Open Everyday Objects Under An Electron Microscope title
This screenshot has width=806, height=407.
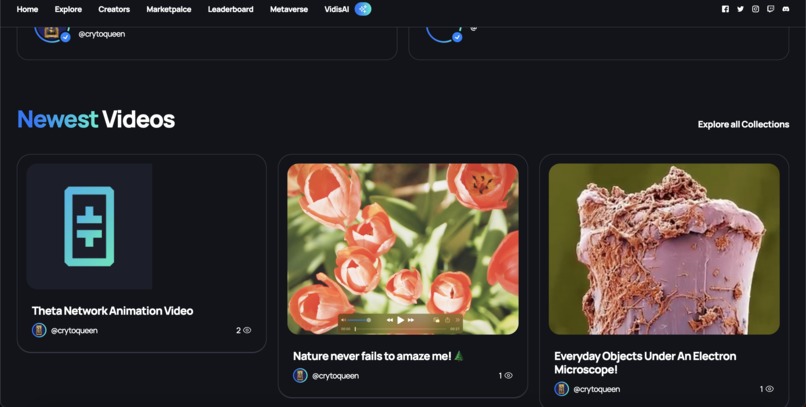pos(645,363)
